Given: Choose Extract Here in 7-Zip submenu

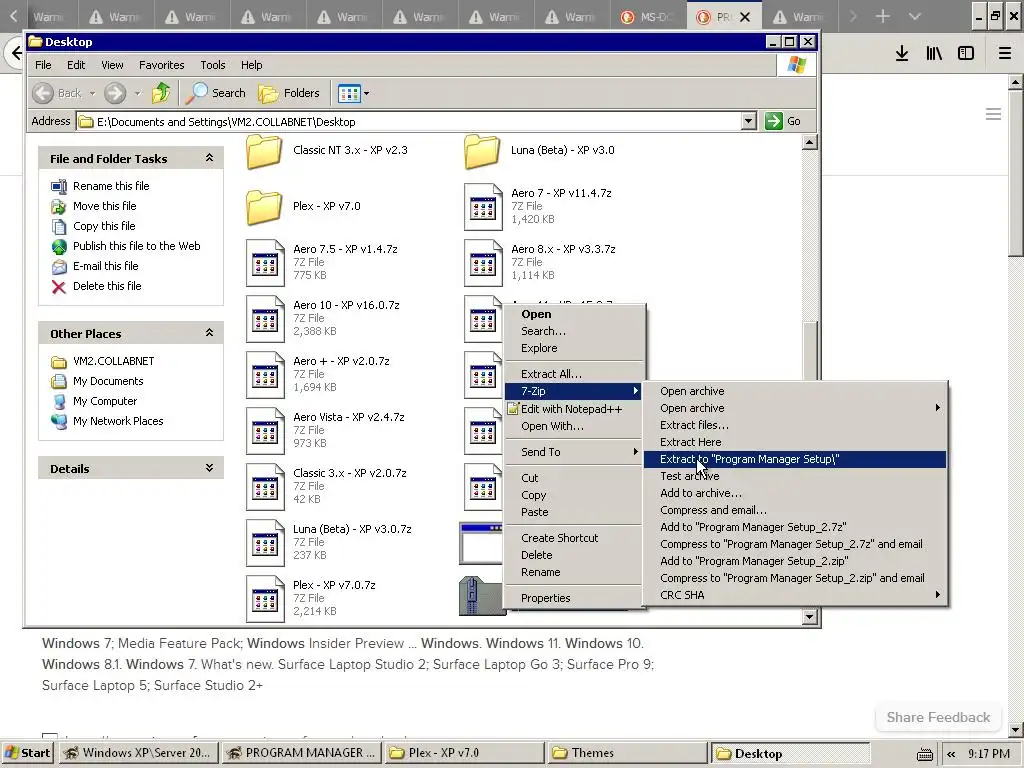Looking at the screenshot, I should [x=795, y=442].
